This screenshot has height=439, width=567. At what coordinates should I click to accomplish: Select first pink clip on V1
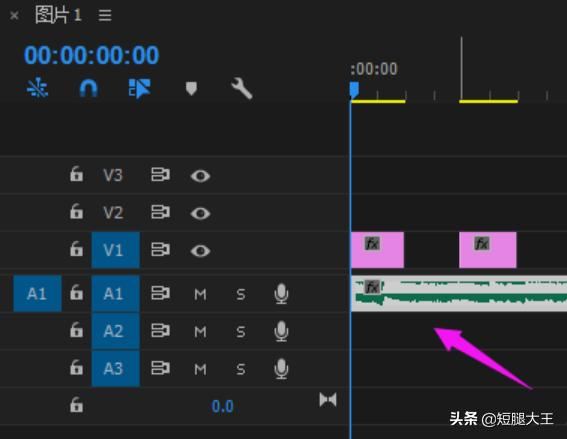pos(378,250)
